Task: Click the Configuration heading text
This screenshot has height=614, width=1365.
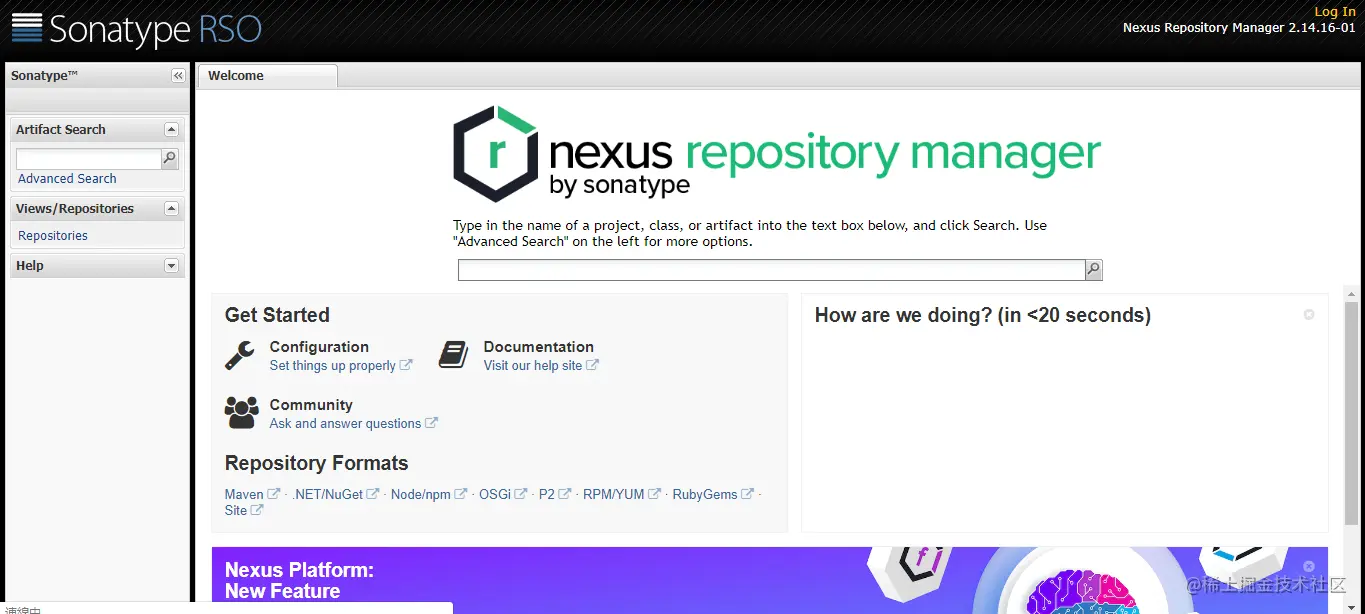Action: 319,347
